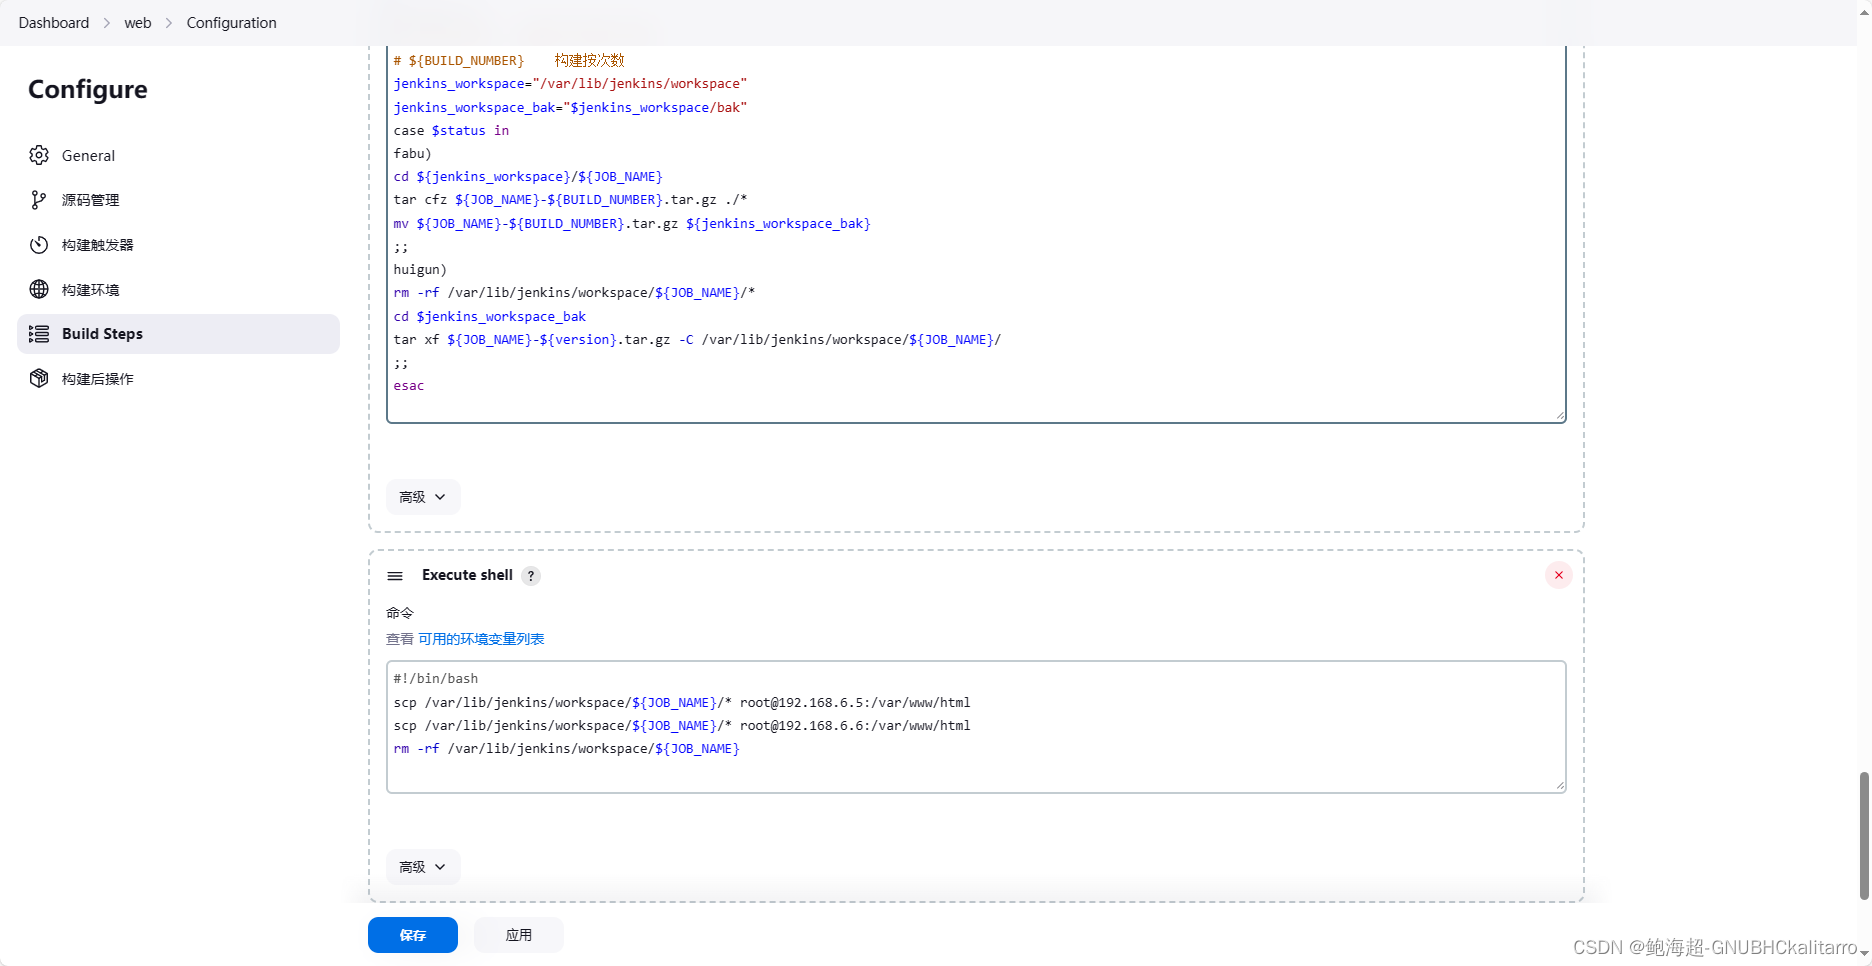Click the 'tar xf' command line

(x=697, y=340)
